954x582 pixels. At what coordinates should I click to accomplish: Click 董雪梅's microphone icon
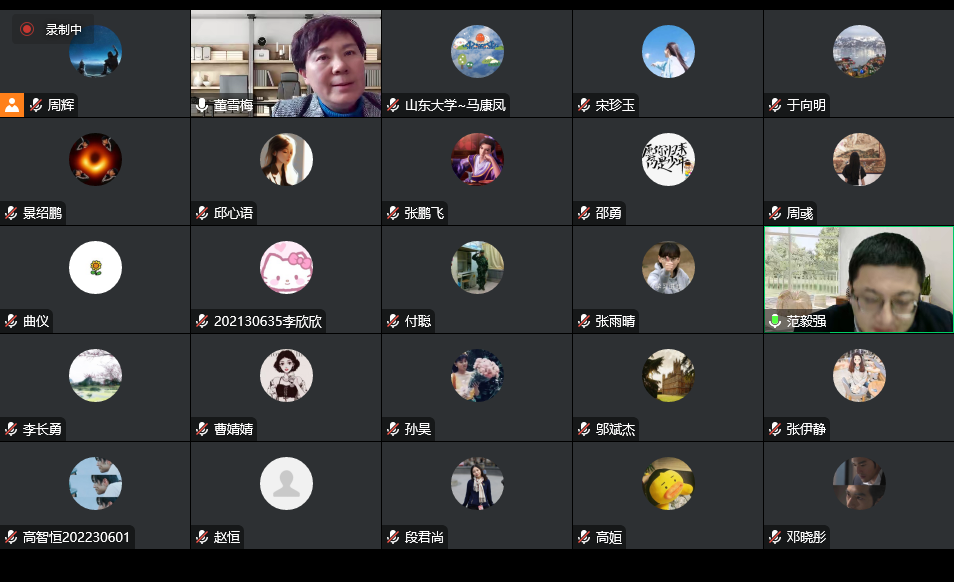[x=202, y=105]
